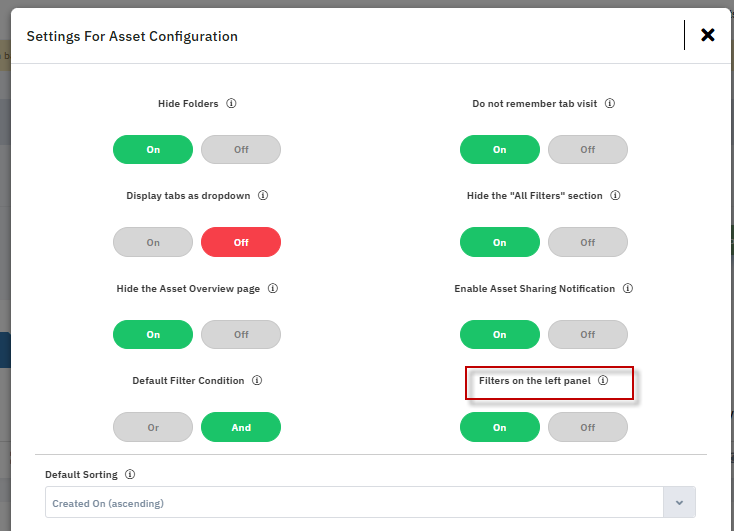Screen dimensions: 734x531
Task: Switch Display tabs as dropdown to On
Action: pos(153,242)
